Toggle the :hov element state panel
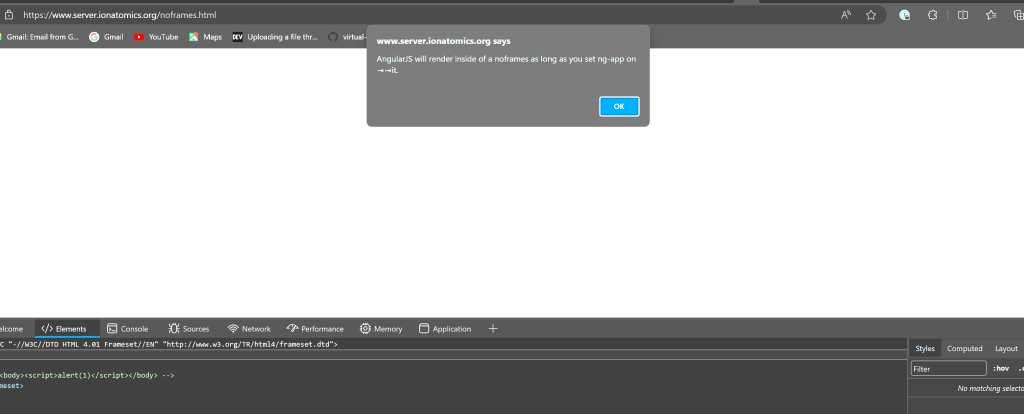The width and height of the screenshot is (1024, 414). tap(1001, 369)
